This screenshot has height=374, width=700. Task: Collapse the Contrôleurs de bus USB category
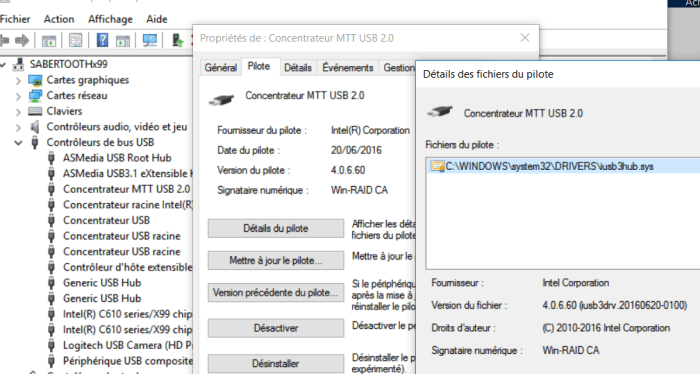(x=18, y=143)
